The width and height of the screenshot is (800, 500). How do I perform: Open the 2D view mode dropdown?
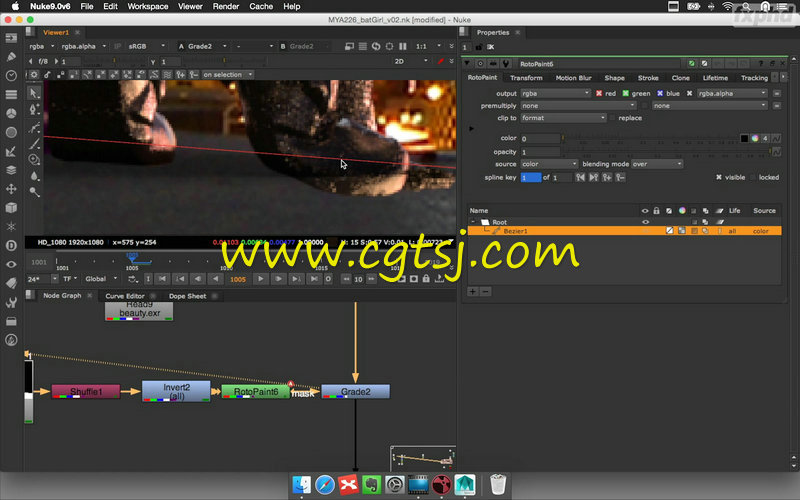[x=411, y=61]
